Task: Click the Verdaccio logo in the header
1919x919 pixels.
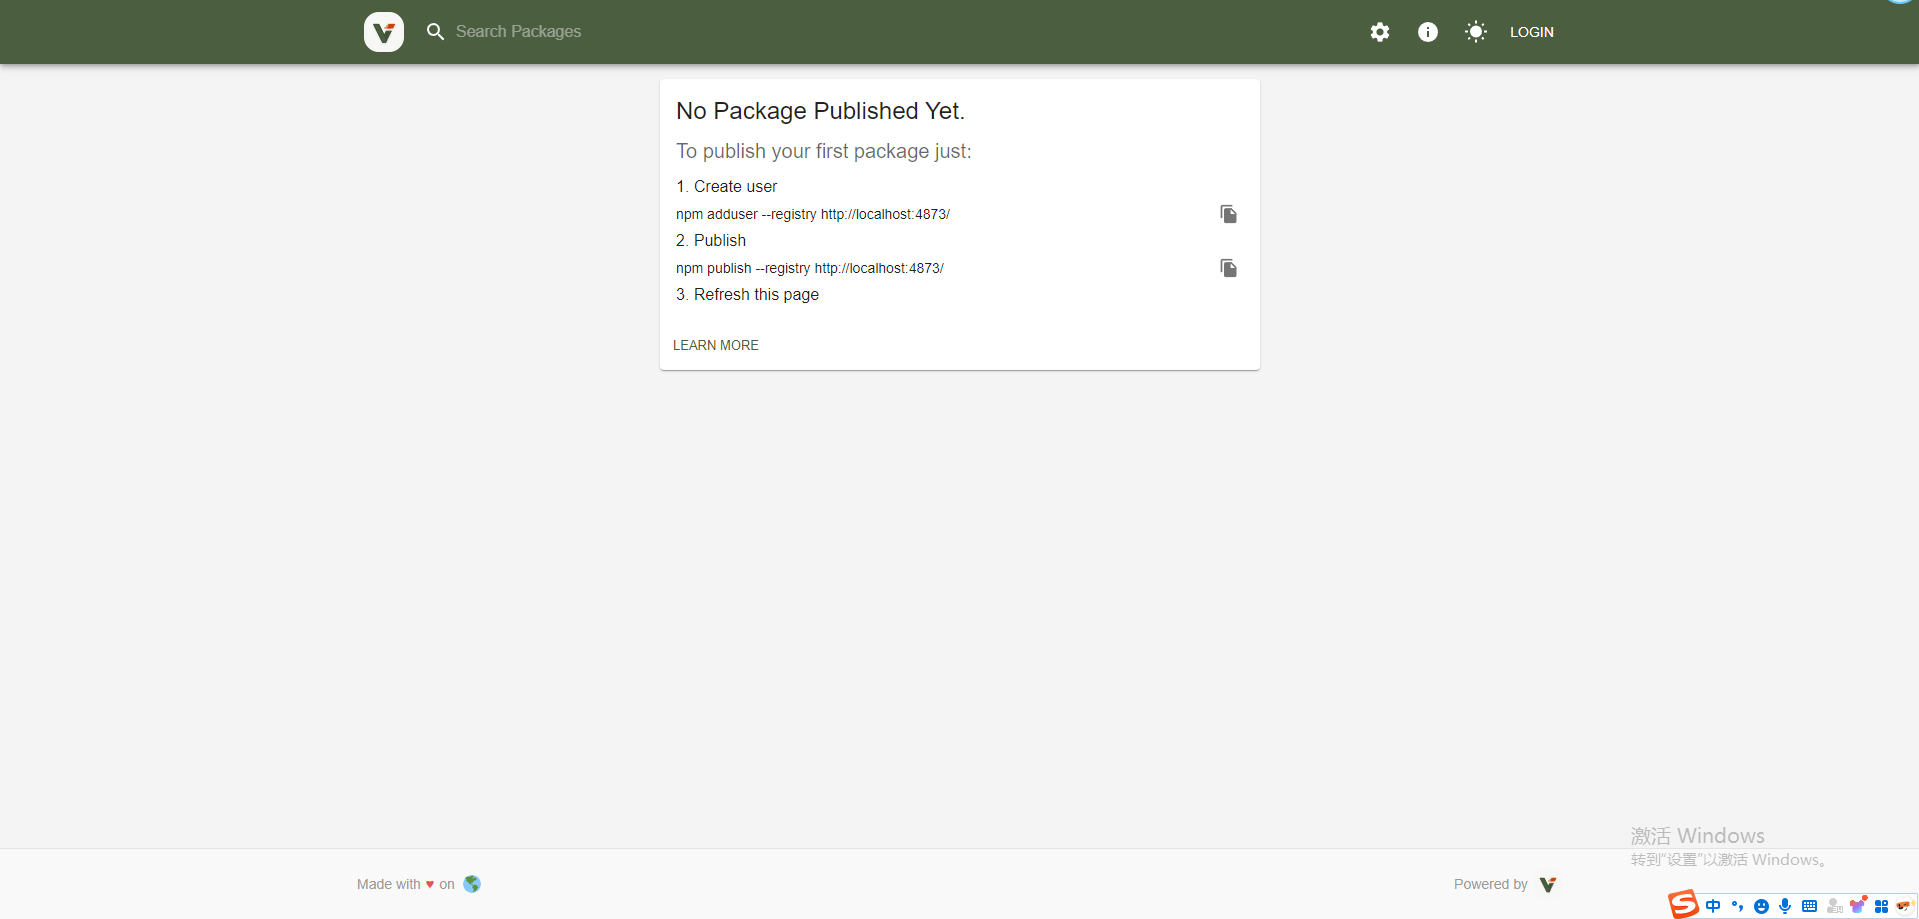Action: click(x=384, y=32)
